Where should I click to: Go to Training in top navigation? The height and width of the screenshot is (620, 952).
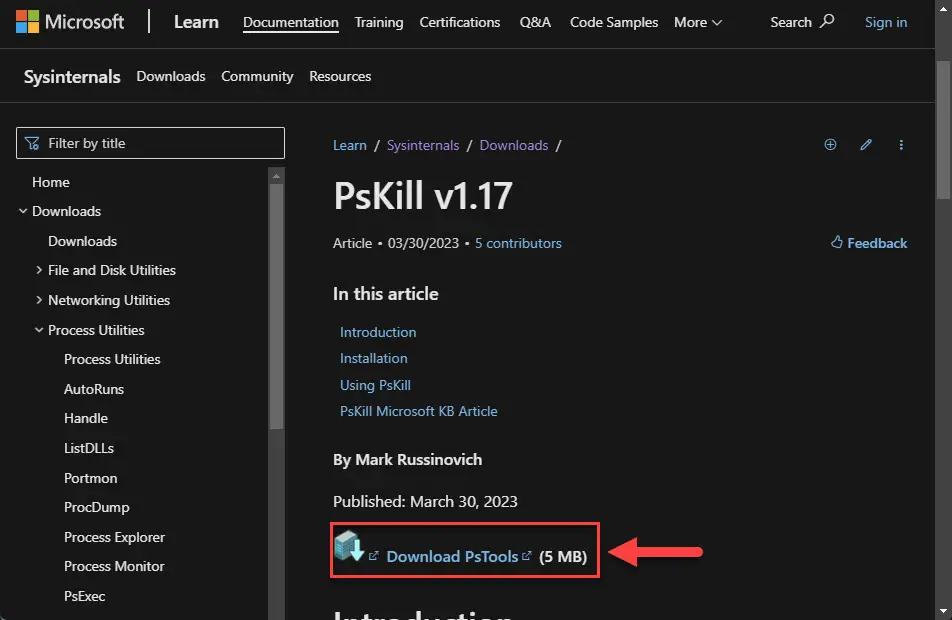[x=379, y=22]
